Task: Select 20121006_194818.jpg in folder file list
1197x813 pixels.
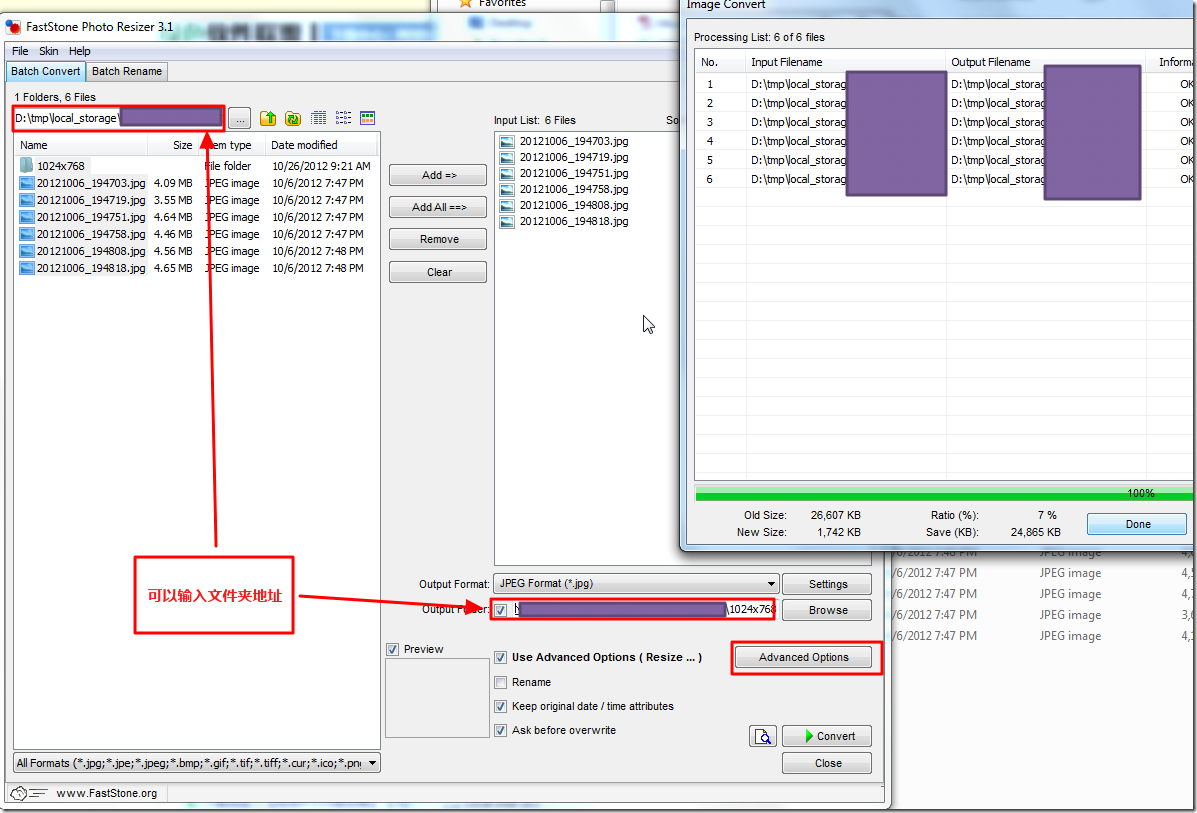Action: click(x=82, y=268)
